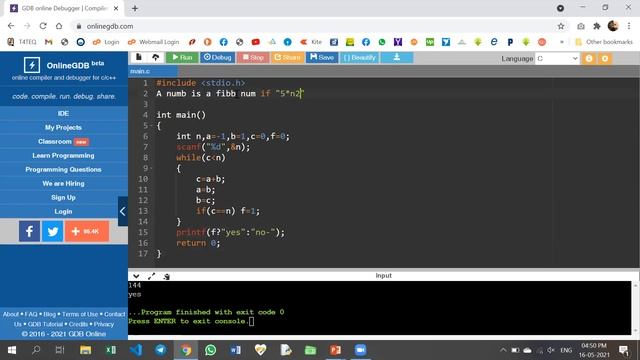
Task: Share on Twitter using the sidebar icon
Action: [53, 231]
